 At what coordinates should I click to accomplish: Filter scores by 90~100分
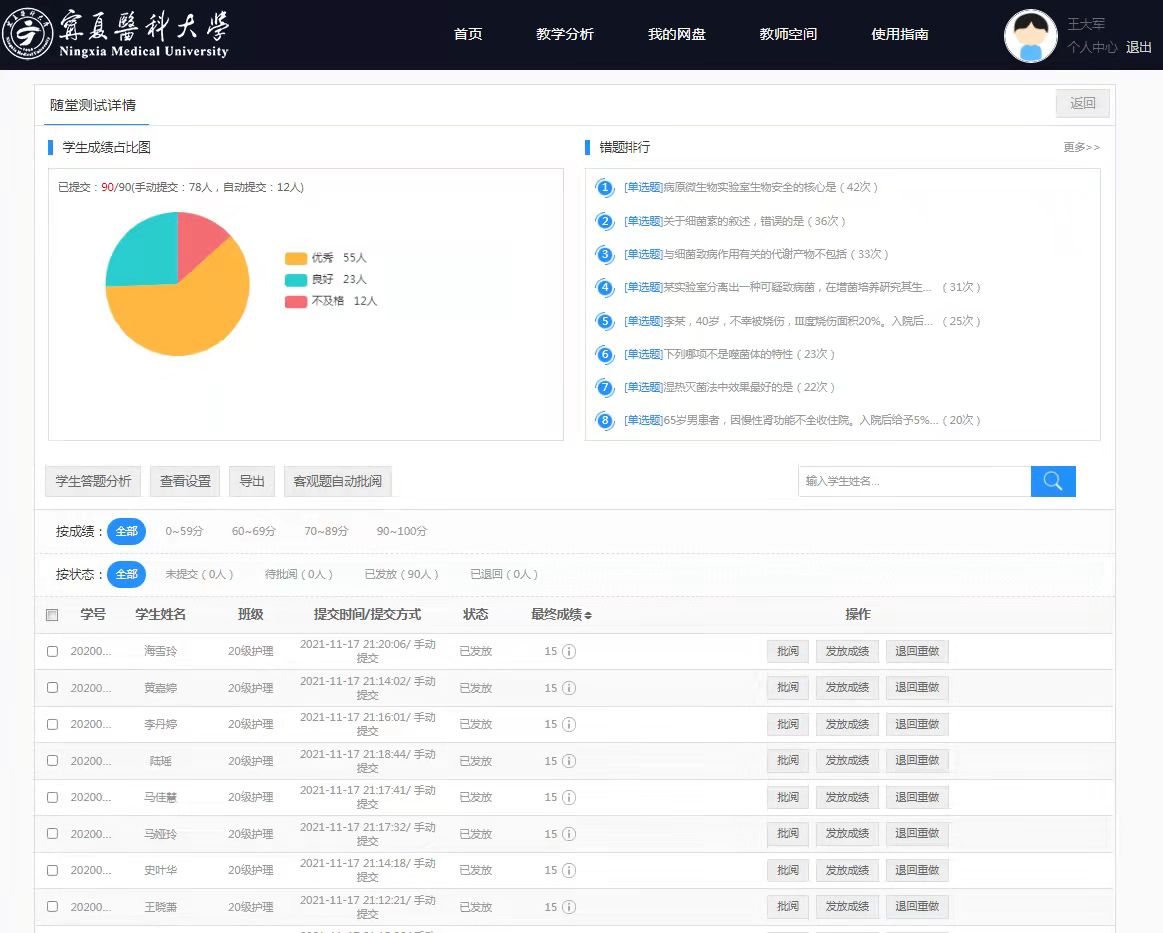401,531
